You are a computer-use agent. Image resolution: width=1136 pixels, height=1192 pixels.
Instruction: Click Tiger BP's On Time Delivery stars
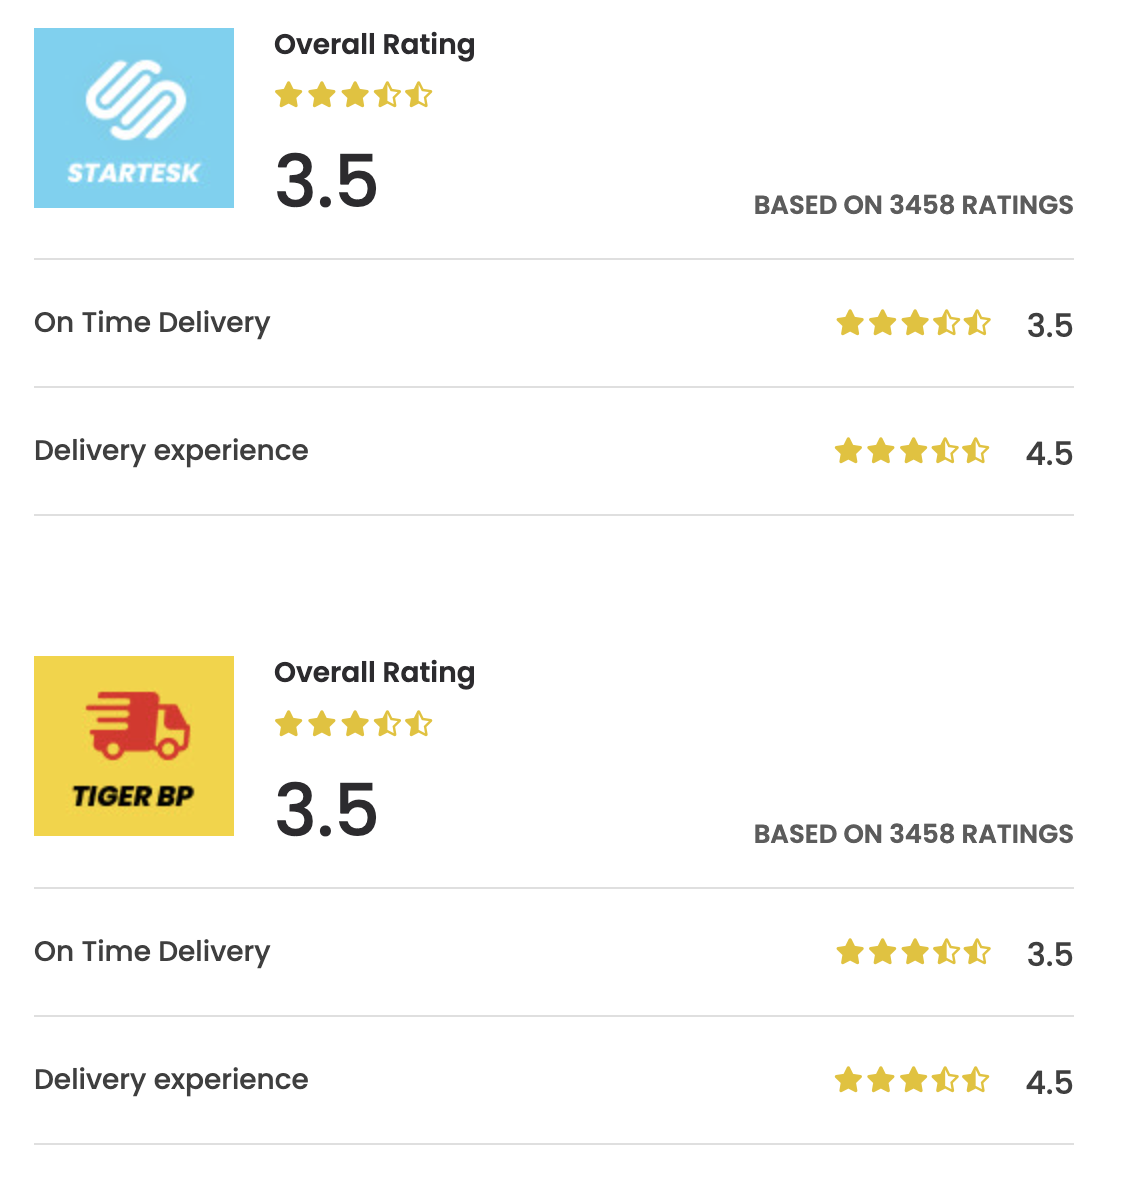(x=913, y=953)
